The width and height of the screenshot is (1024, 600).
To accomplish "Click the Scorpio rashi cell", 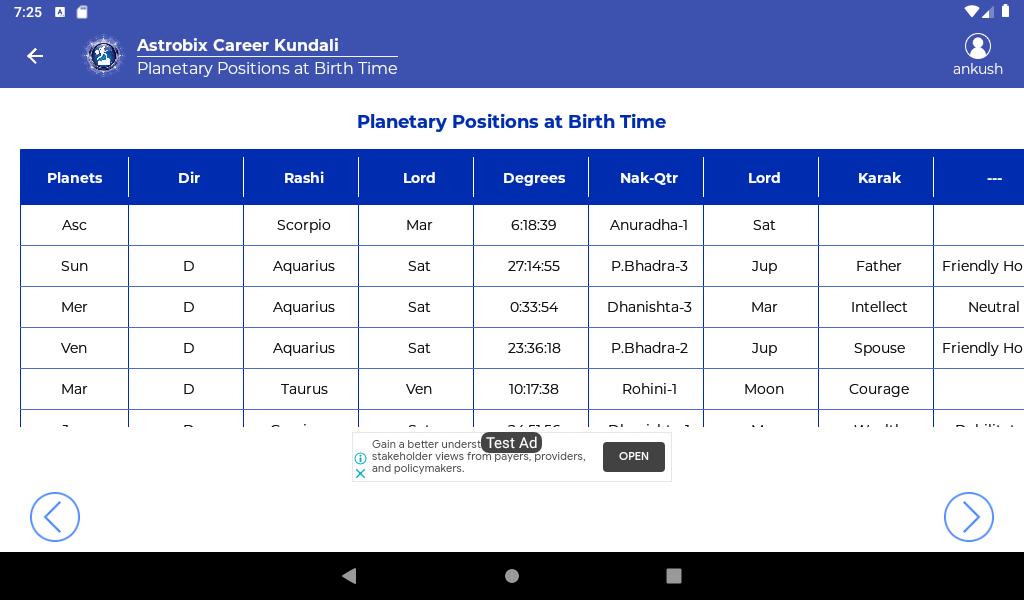I will (x=304, y=225).
